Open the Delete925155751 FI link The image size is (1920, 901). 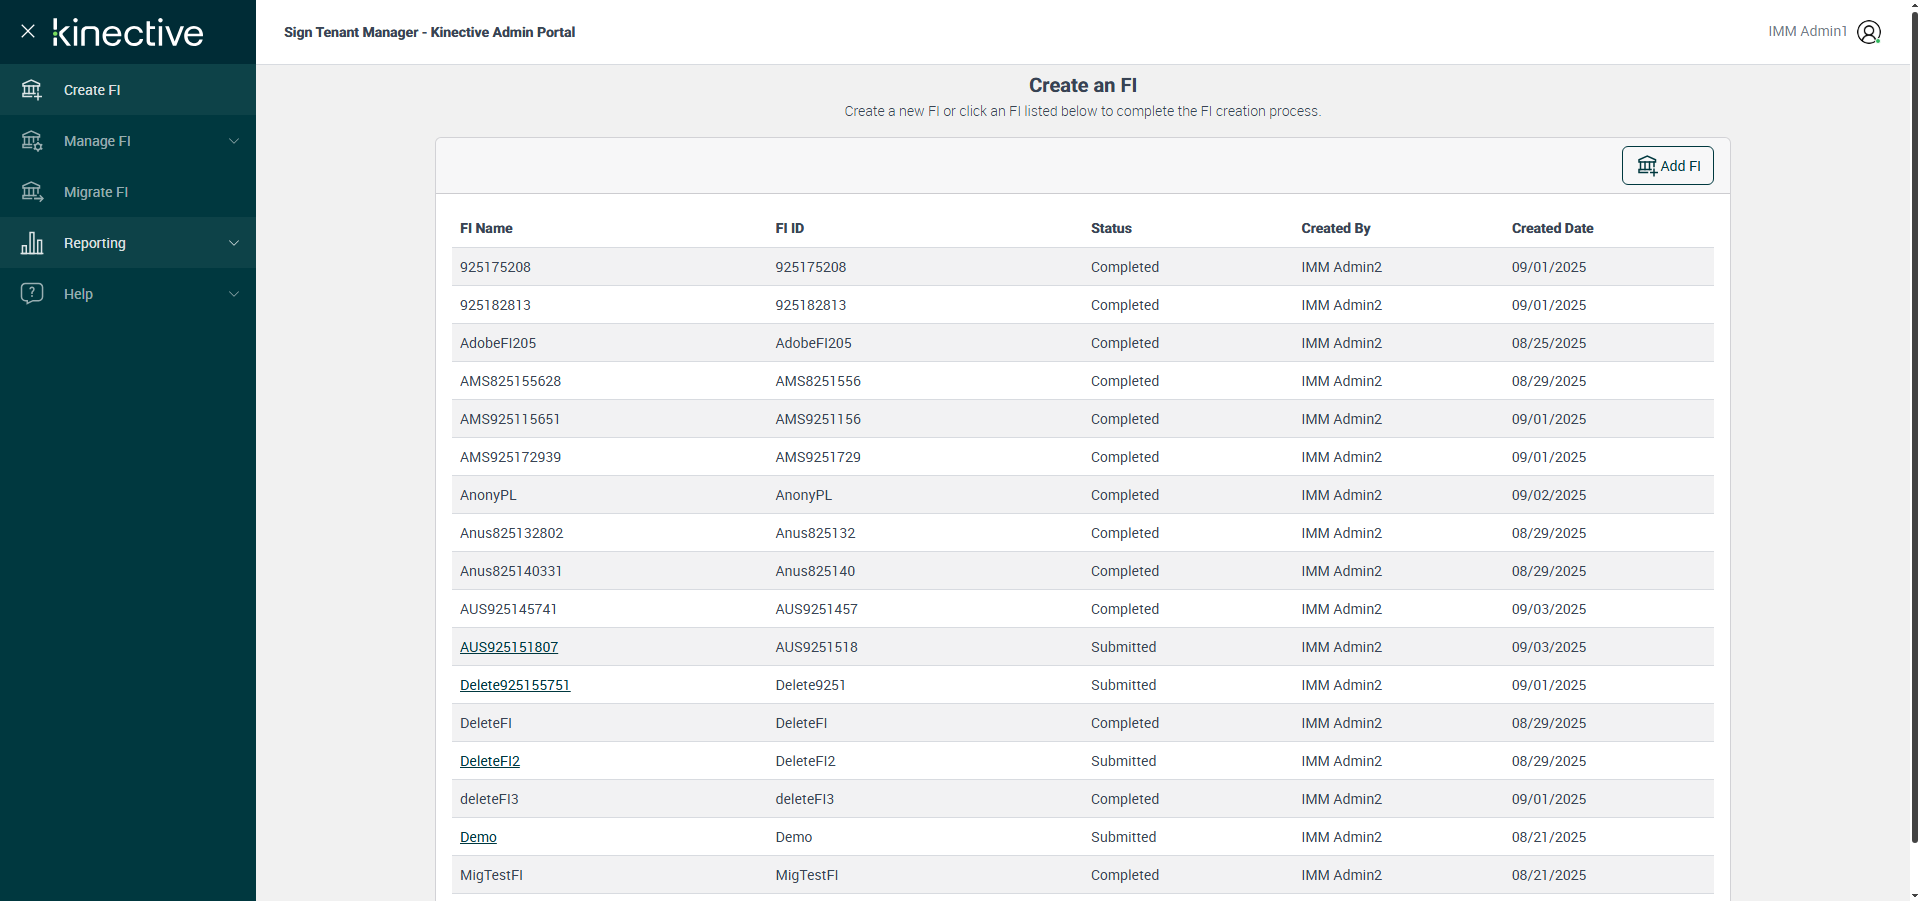(x=514, y=685)
